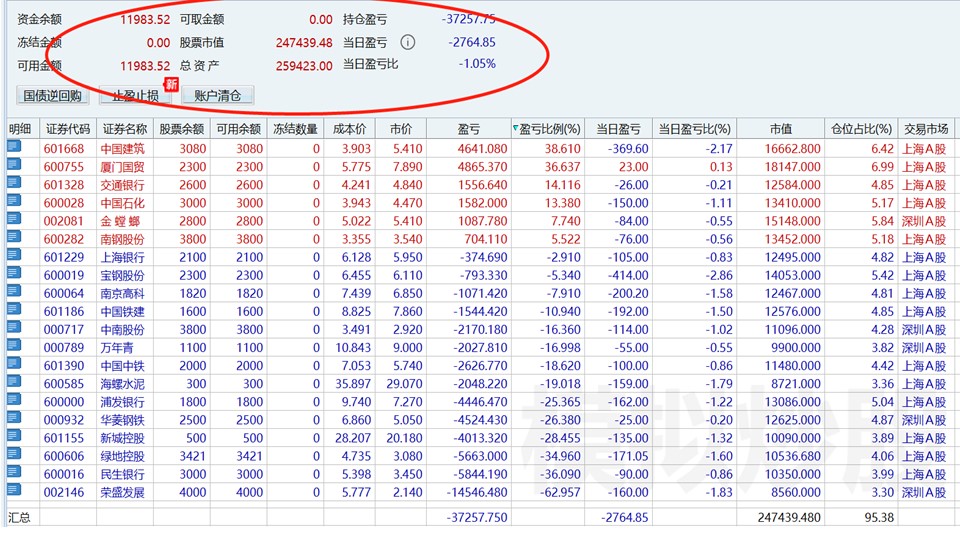Open detail icon for 600585 海螺水泥
This screenshot has width=960, height=540.
14,382
